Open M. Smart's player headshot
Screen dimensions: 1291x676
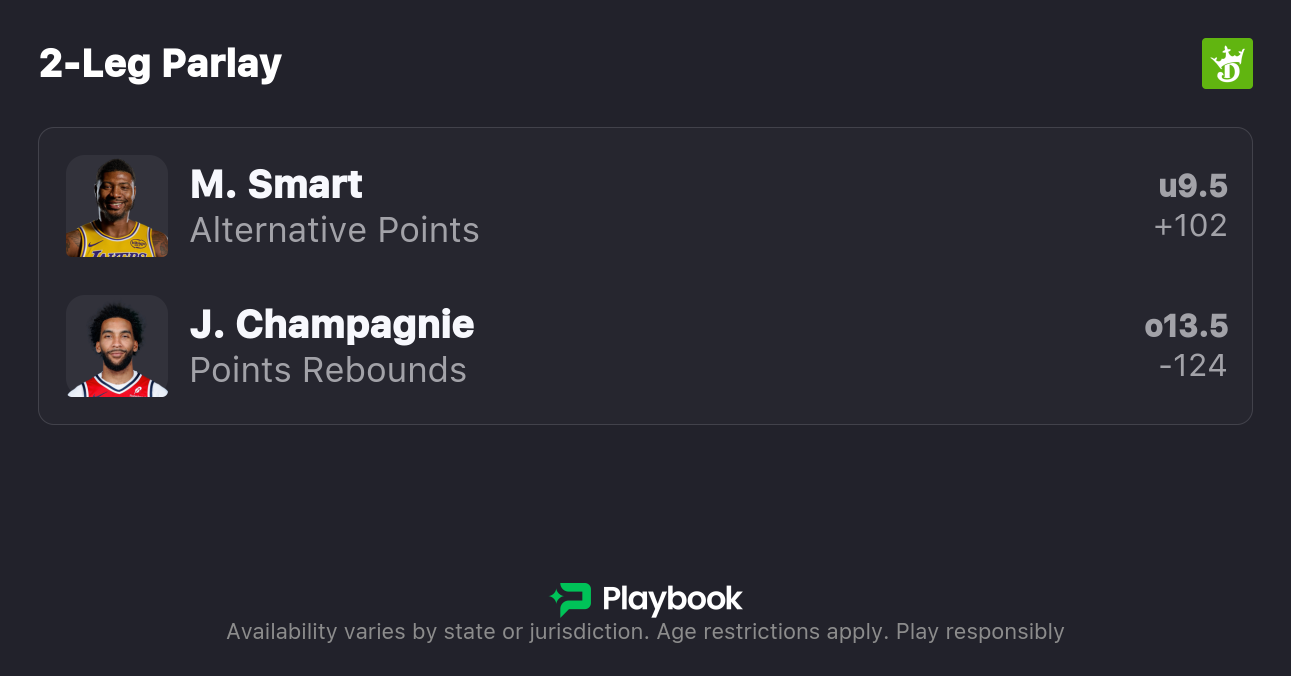click(117, 206)
